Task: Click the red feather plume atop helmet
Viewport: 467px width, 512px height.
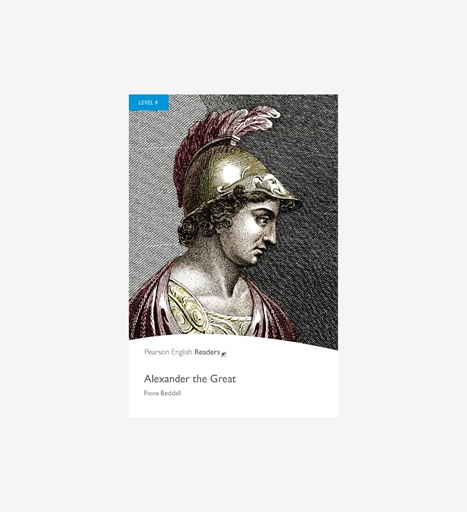Action: (220, 133)
